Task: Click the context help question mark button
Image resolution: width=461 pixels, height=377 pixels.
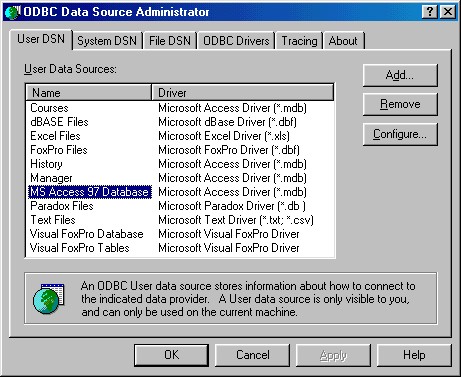Action: click(x=430, y=12)
